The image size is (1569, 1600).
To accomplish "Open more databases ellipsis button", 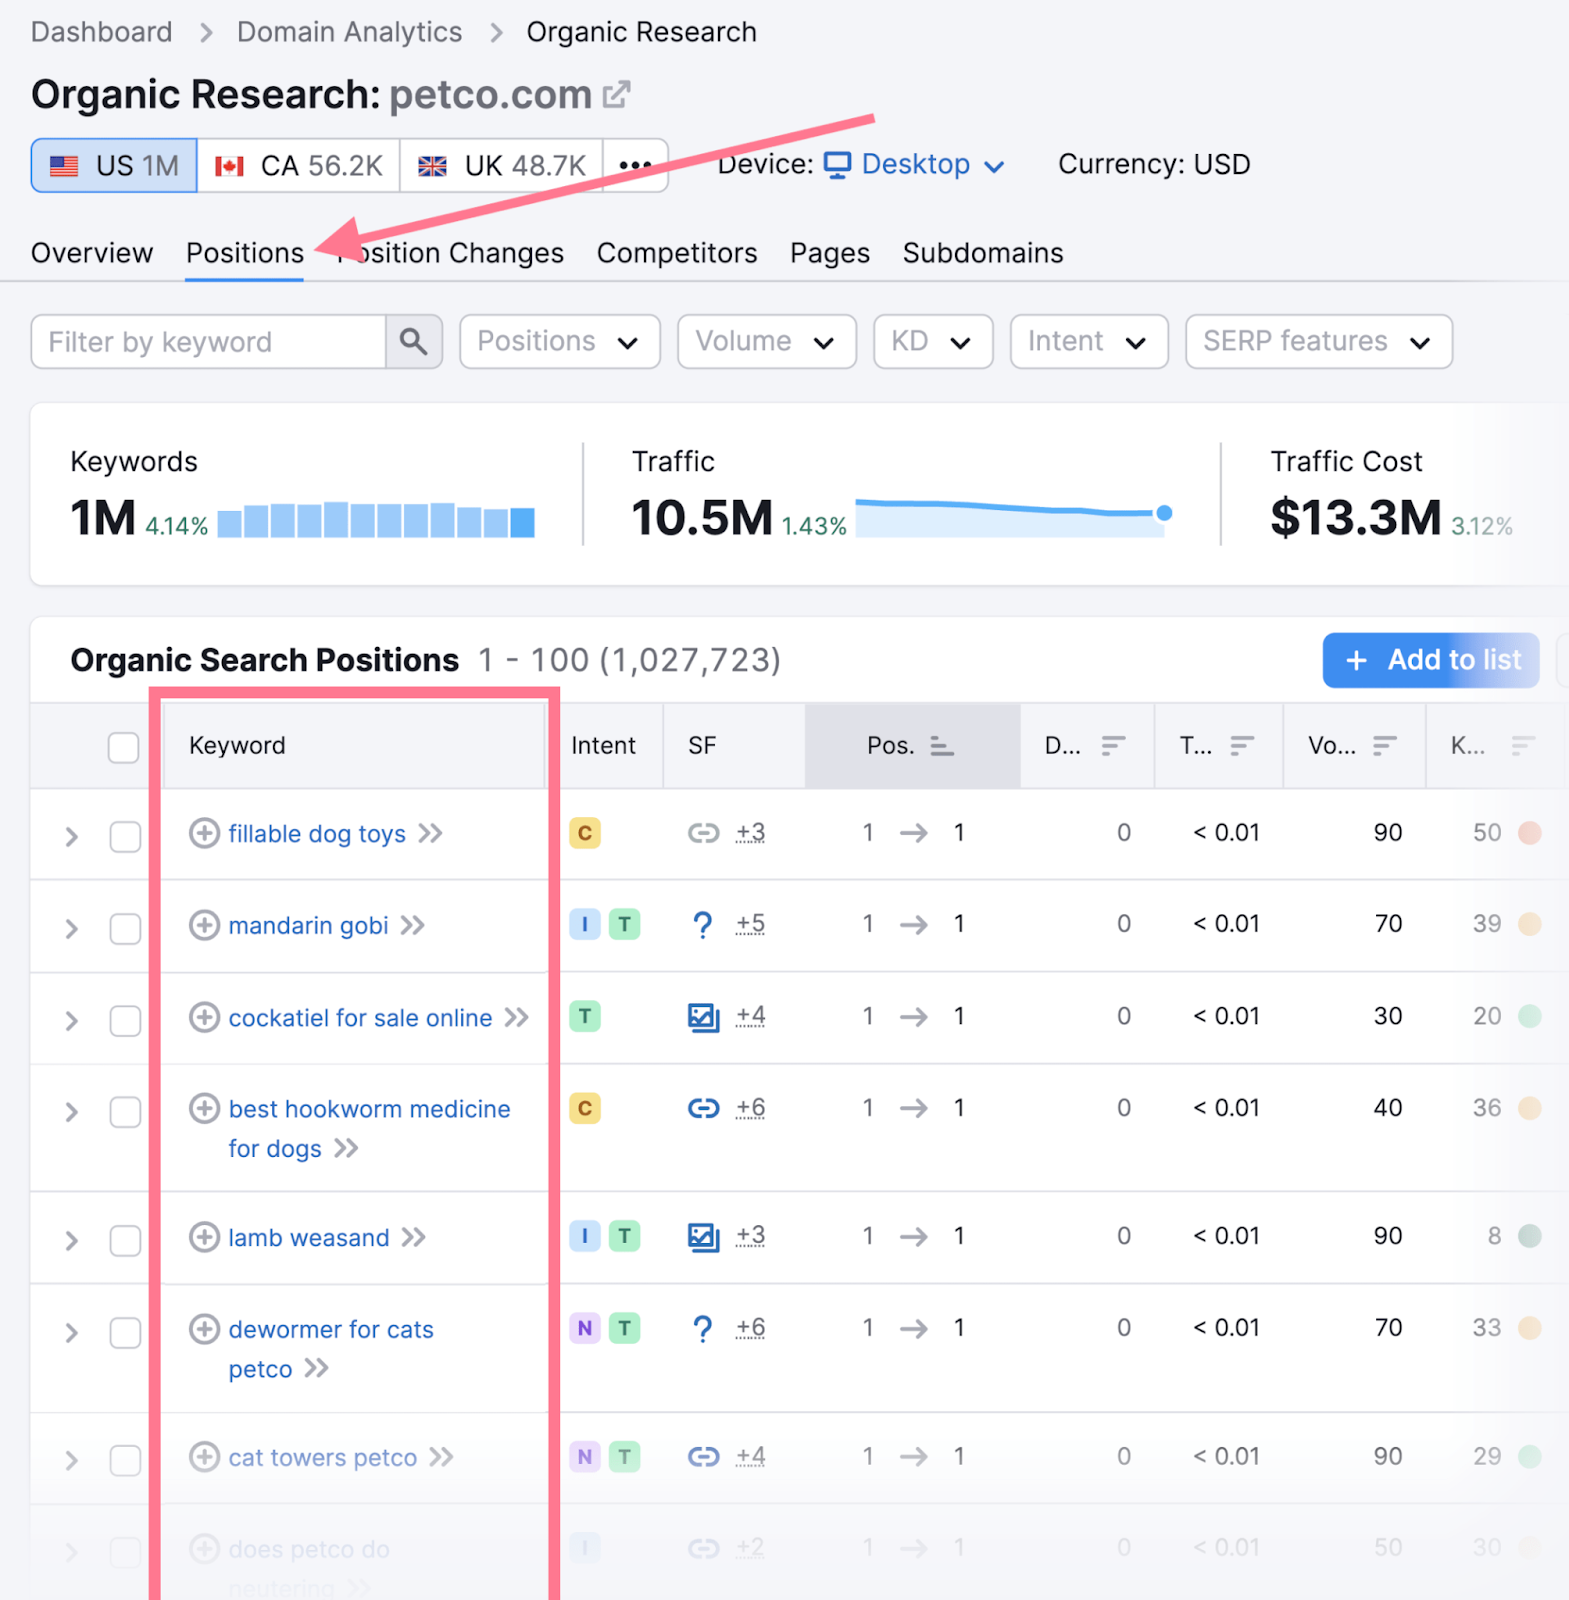I will [x=635, y=165].
